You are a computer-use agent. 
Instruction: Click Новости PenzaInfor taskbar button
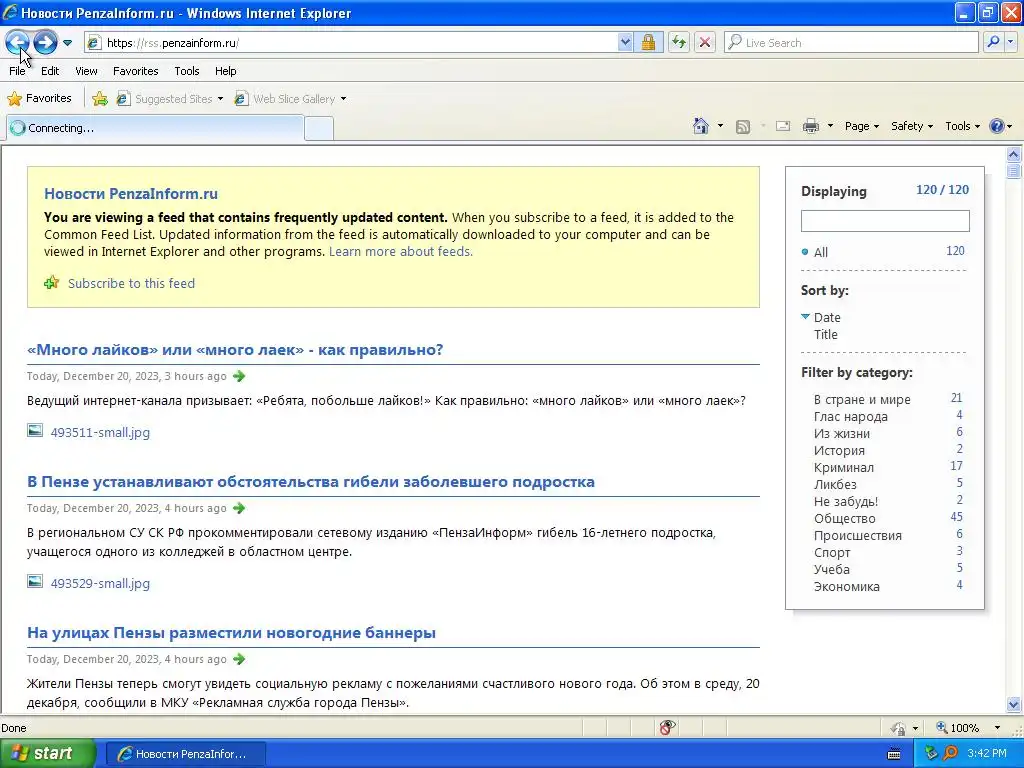coord(184,754)
